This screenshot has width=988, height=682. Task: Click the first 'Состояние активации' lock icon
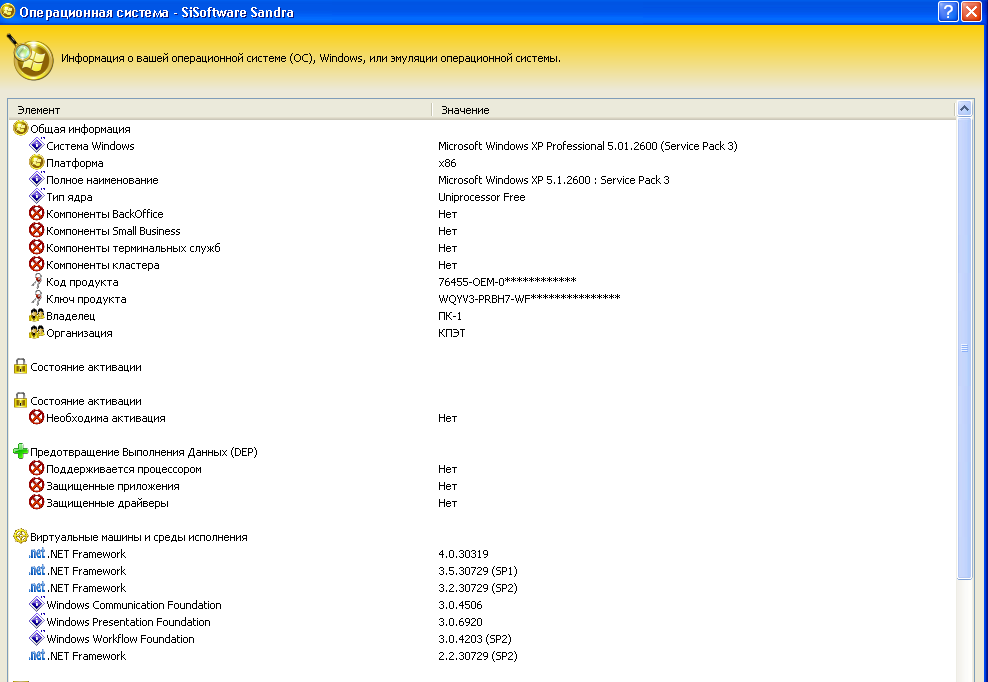pos(20,366)
